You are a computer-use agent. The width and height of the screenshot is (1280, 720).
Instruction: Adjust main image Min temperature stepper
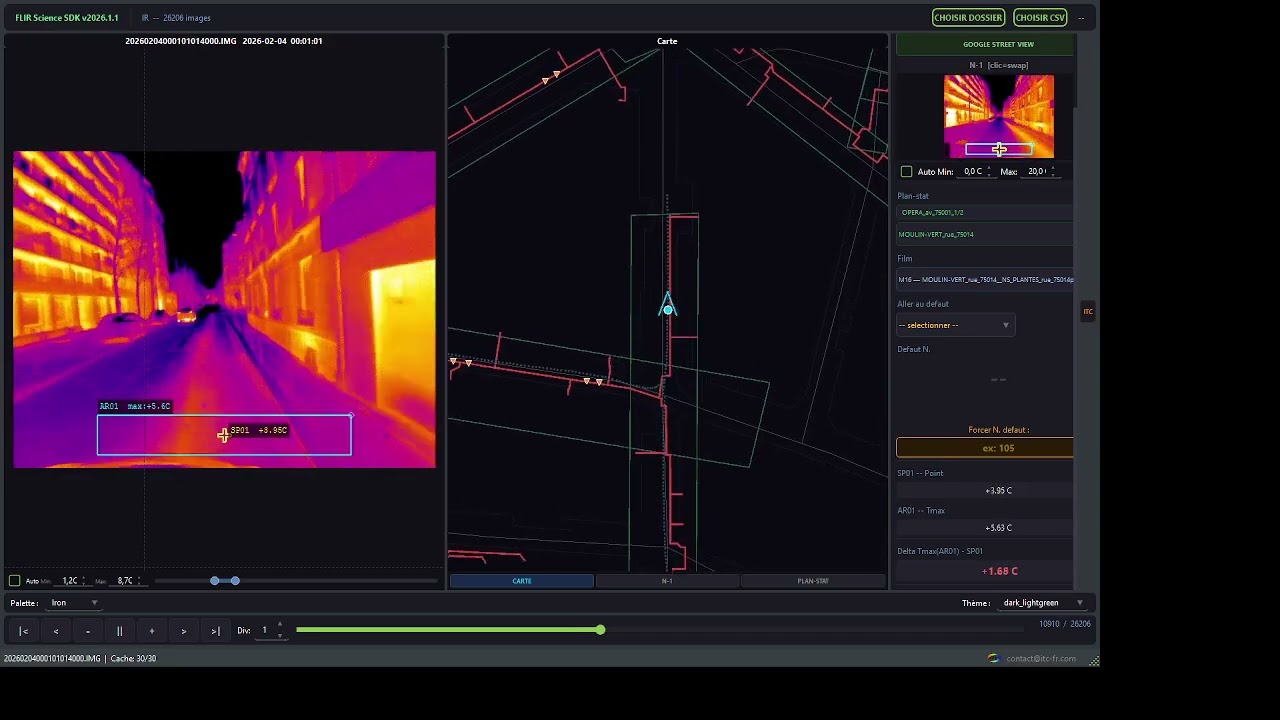click(84, 581)
